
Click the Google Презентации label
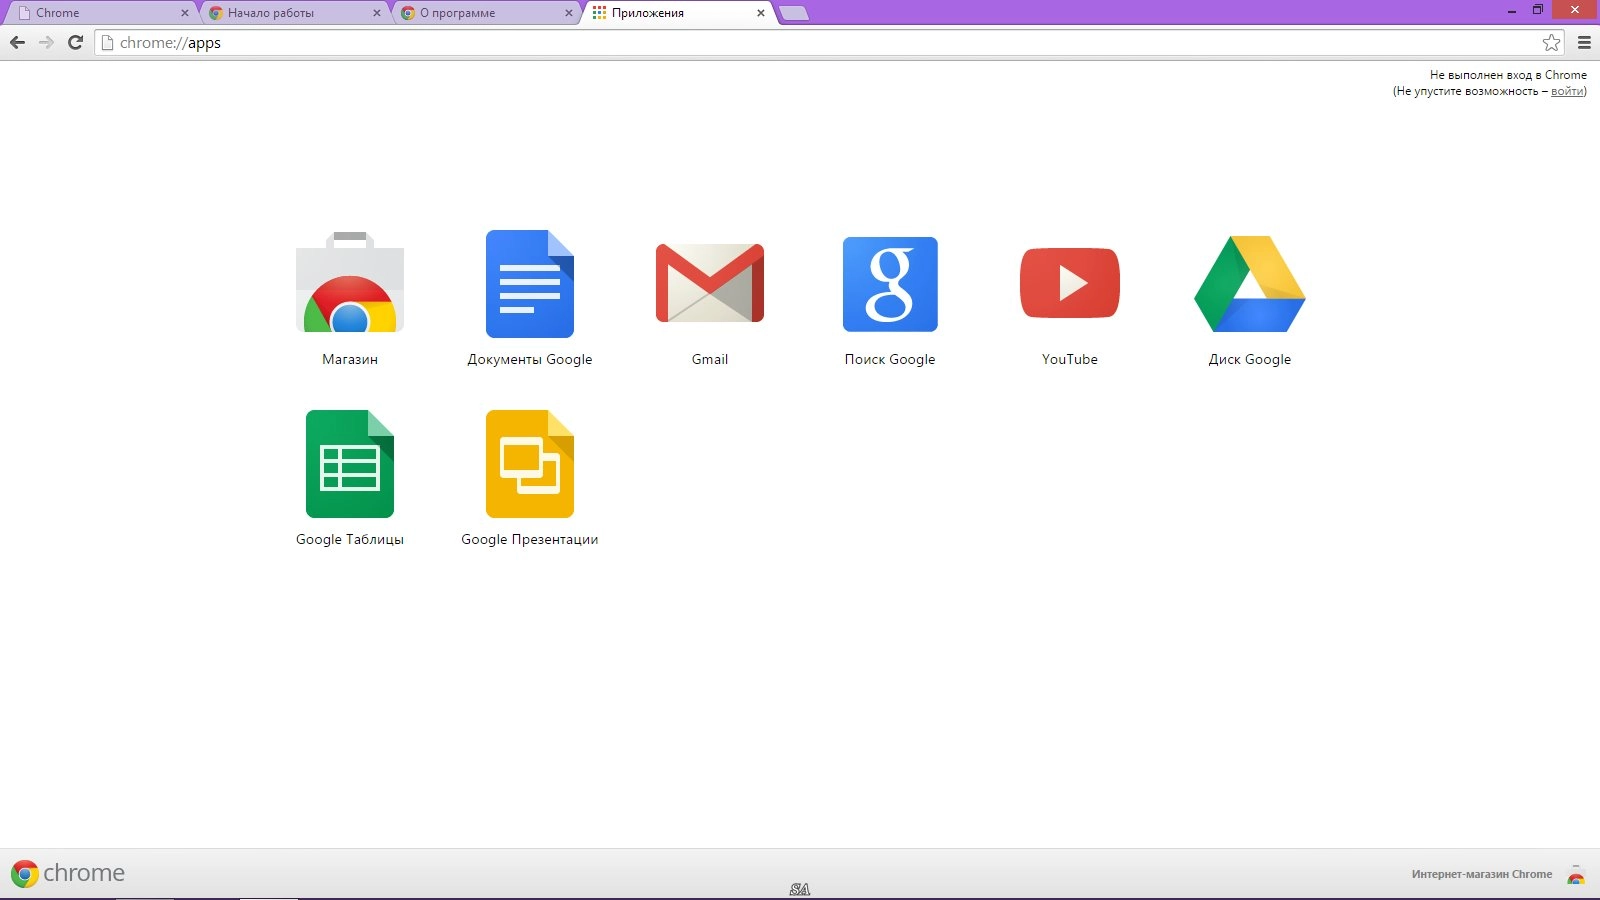coord(530,539)
